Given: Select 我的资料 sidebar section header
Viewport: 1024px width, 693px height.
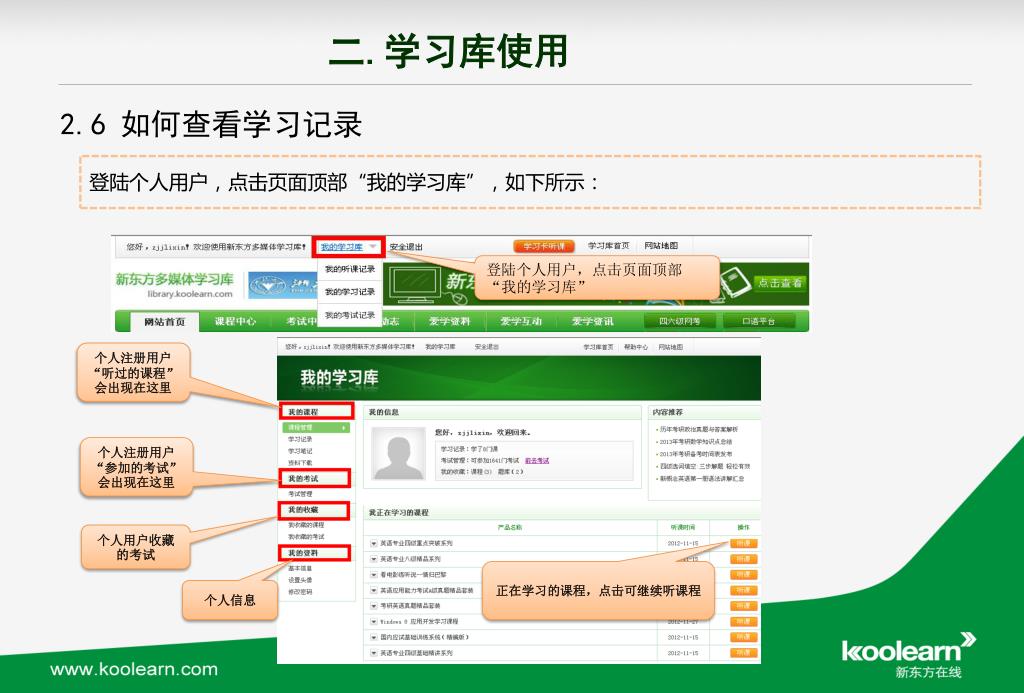Looking at the screenshot, I should click(x=315, y=553).
